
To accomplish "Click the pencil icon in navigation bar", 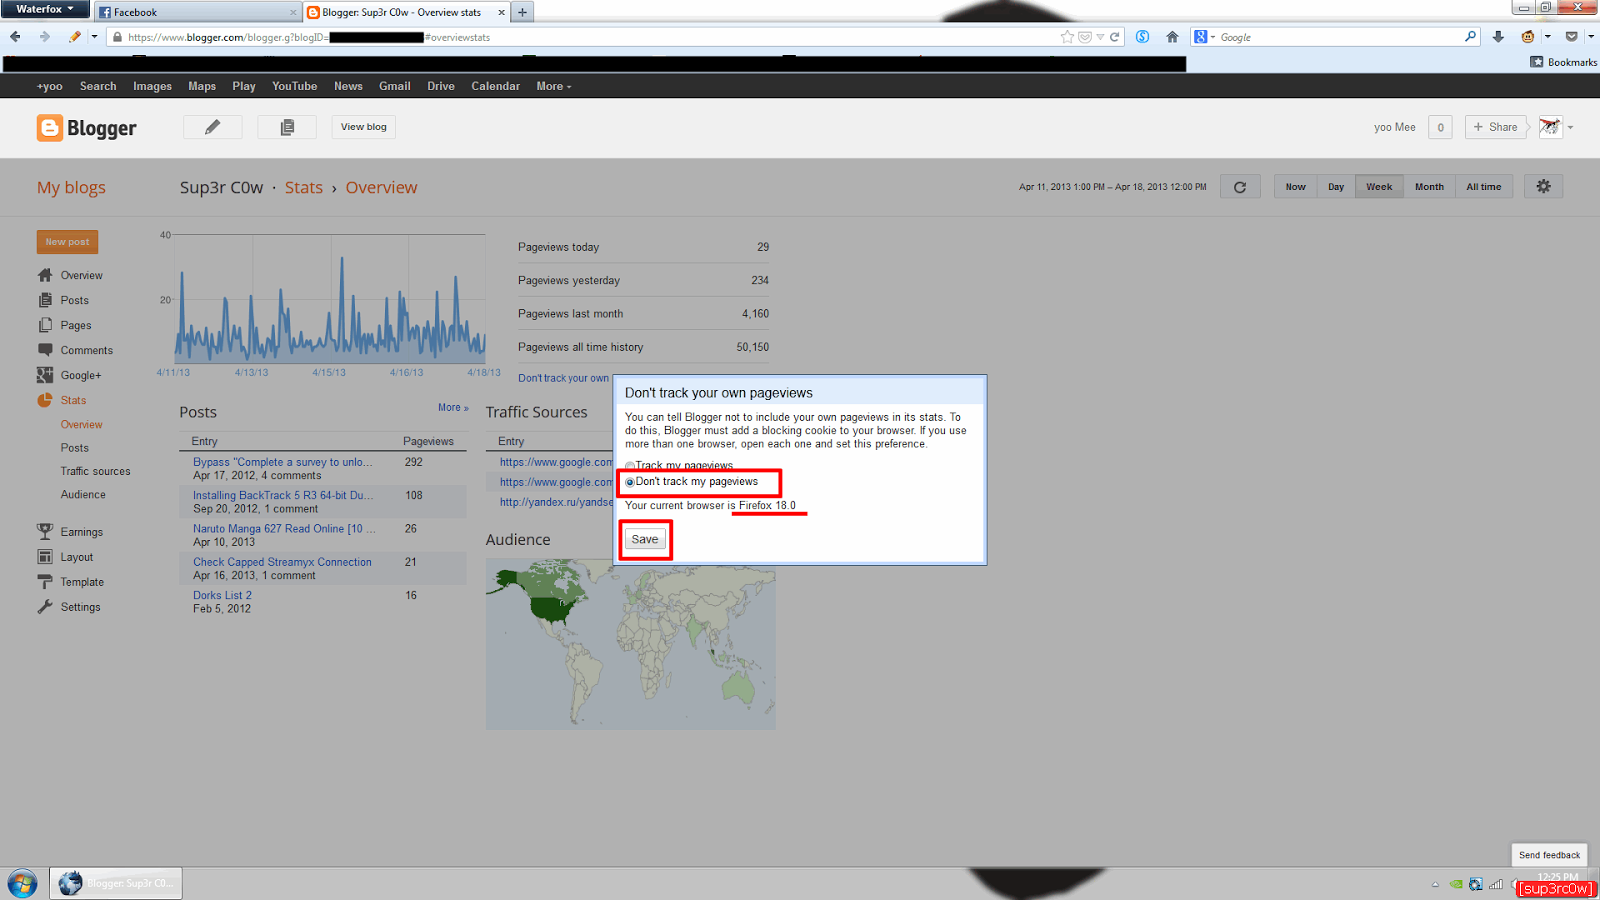I will click(75, 37).
